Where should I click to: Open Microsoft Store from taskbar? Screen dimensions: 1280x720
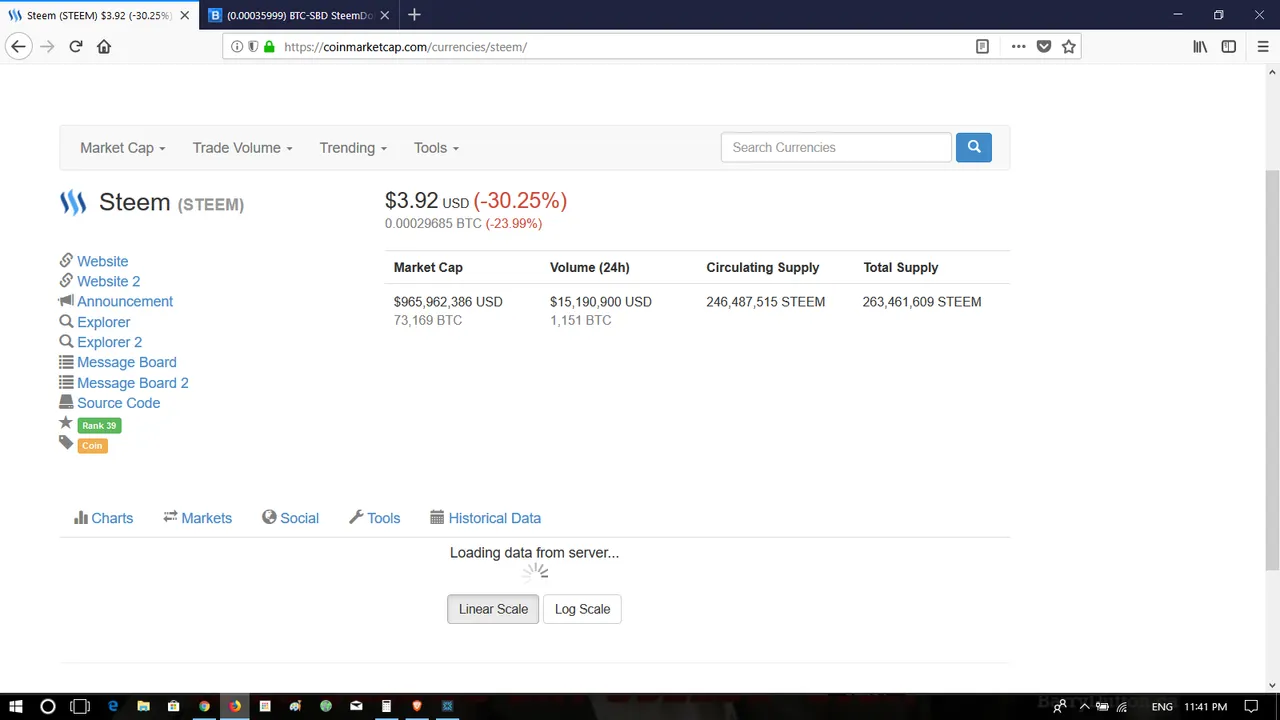174,706
